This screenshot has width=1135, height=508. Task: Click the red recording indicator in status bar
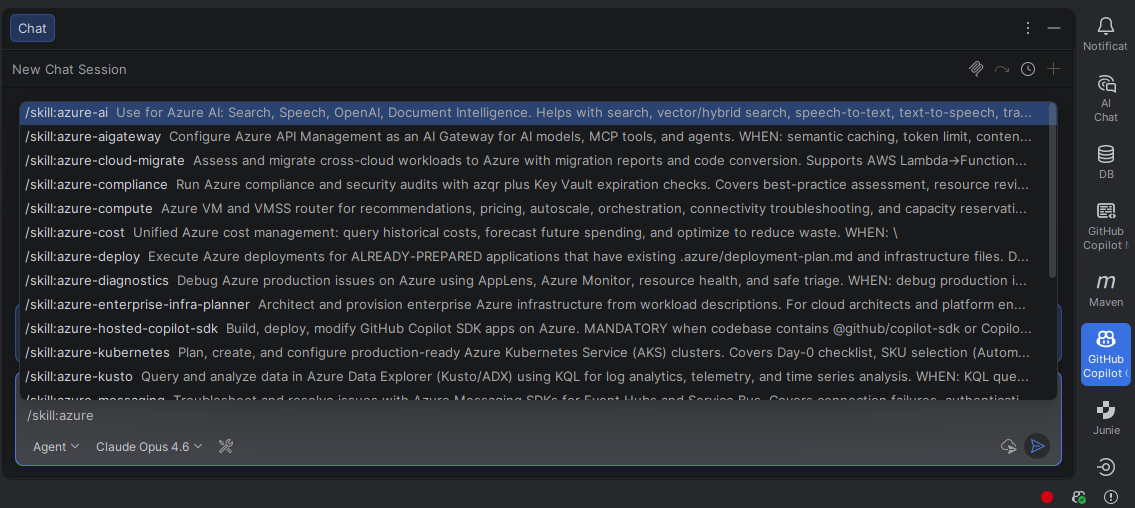1047,496
